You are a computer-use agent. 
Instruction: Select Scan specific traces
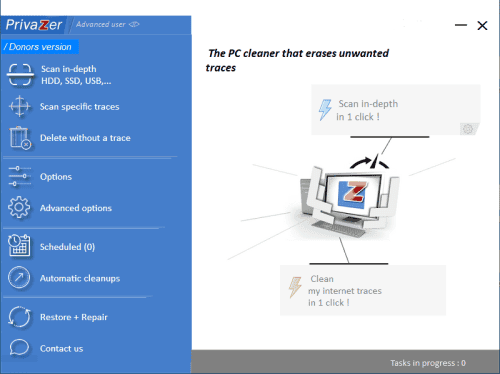80,107
